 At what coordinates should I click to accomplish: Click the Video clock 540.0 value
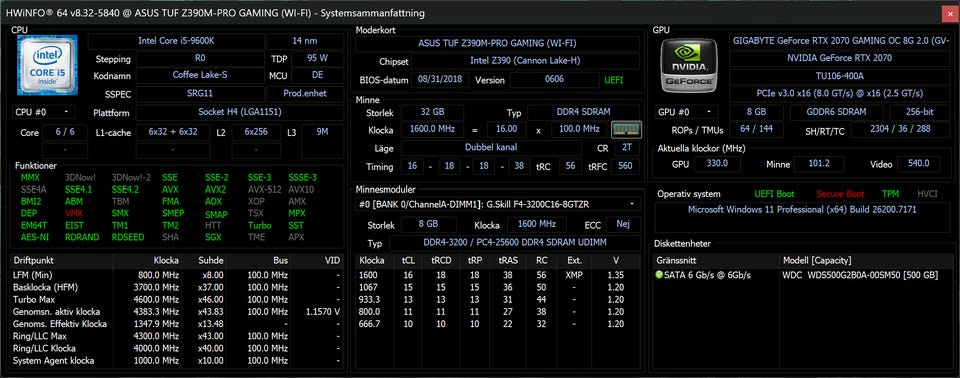[919, 164]
